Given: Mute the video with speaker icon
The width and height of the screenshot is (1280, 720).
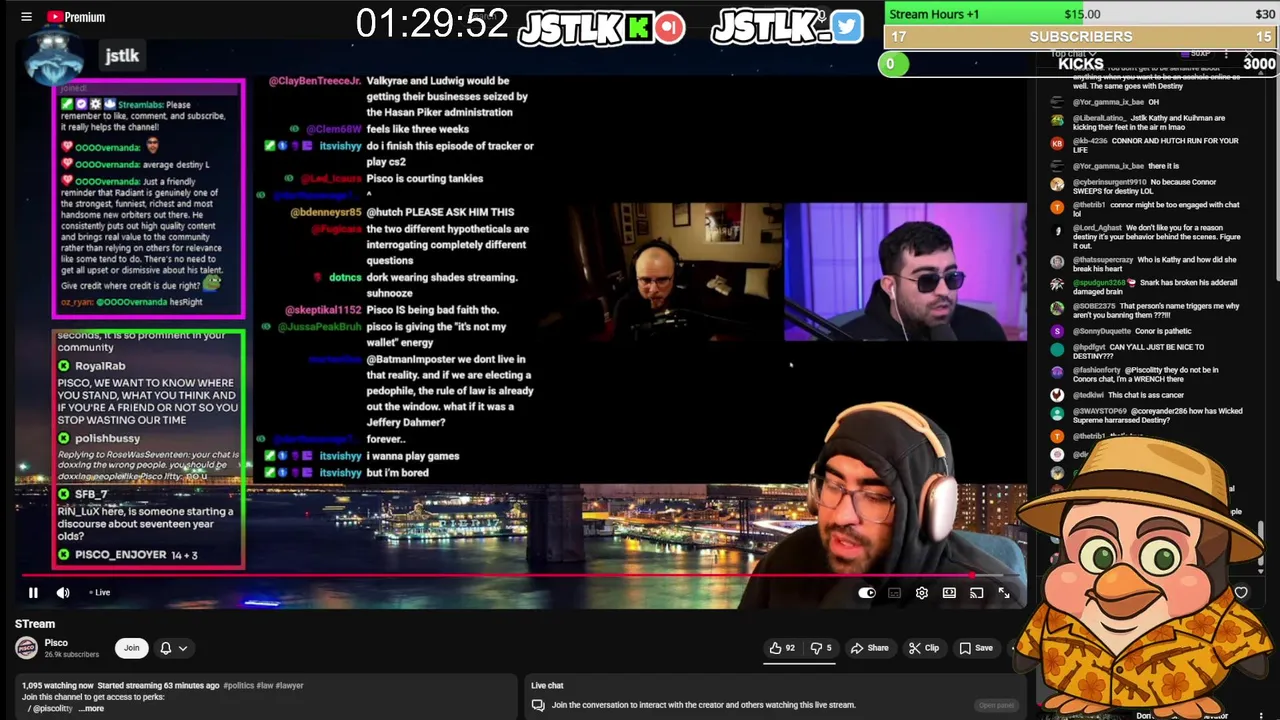Looking at the screenshot, I should [63, 593].
